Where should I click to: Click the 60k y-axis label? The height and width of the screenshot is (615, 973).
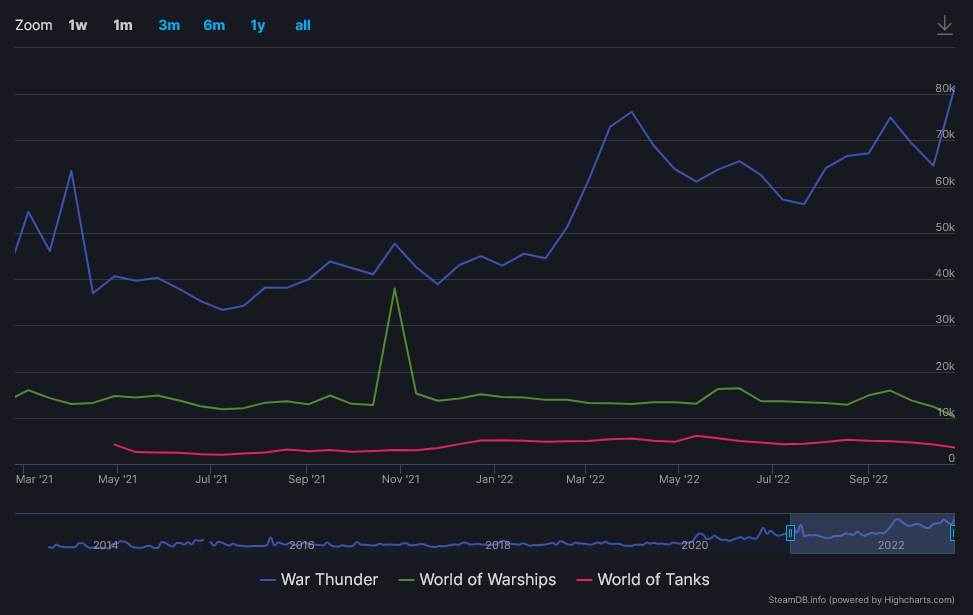coord(944,181)
